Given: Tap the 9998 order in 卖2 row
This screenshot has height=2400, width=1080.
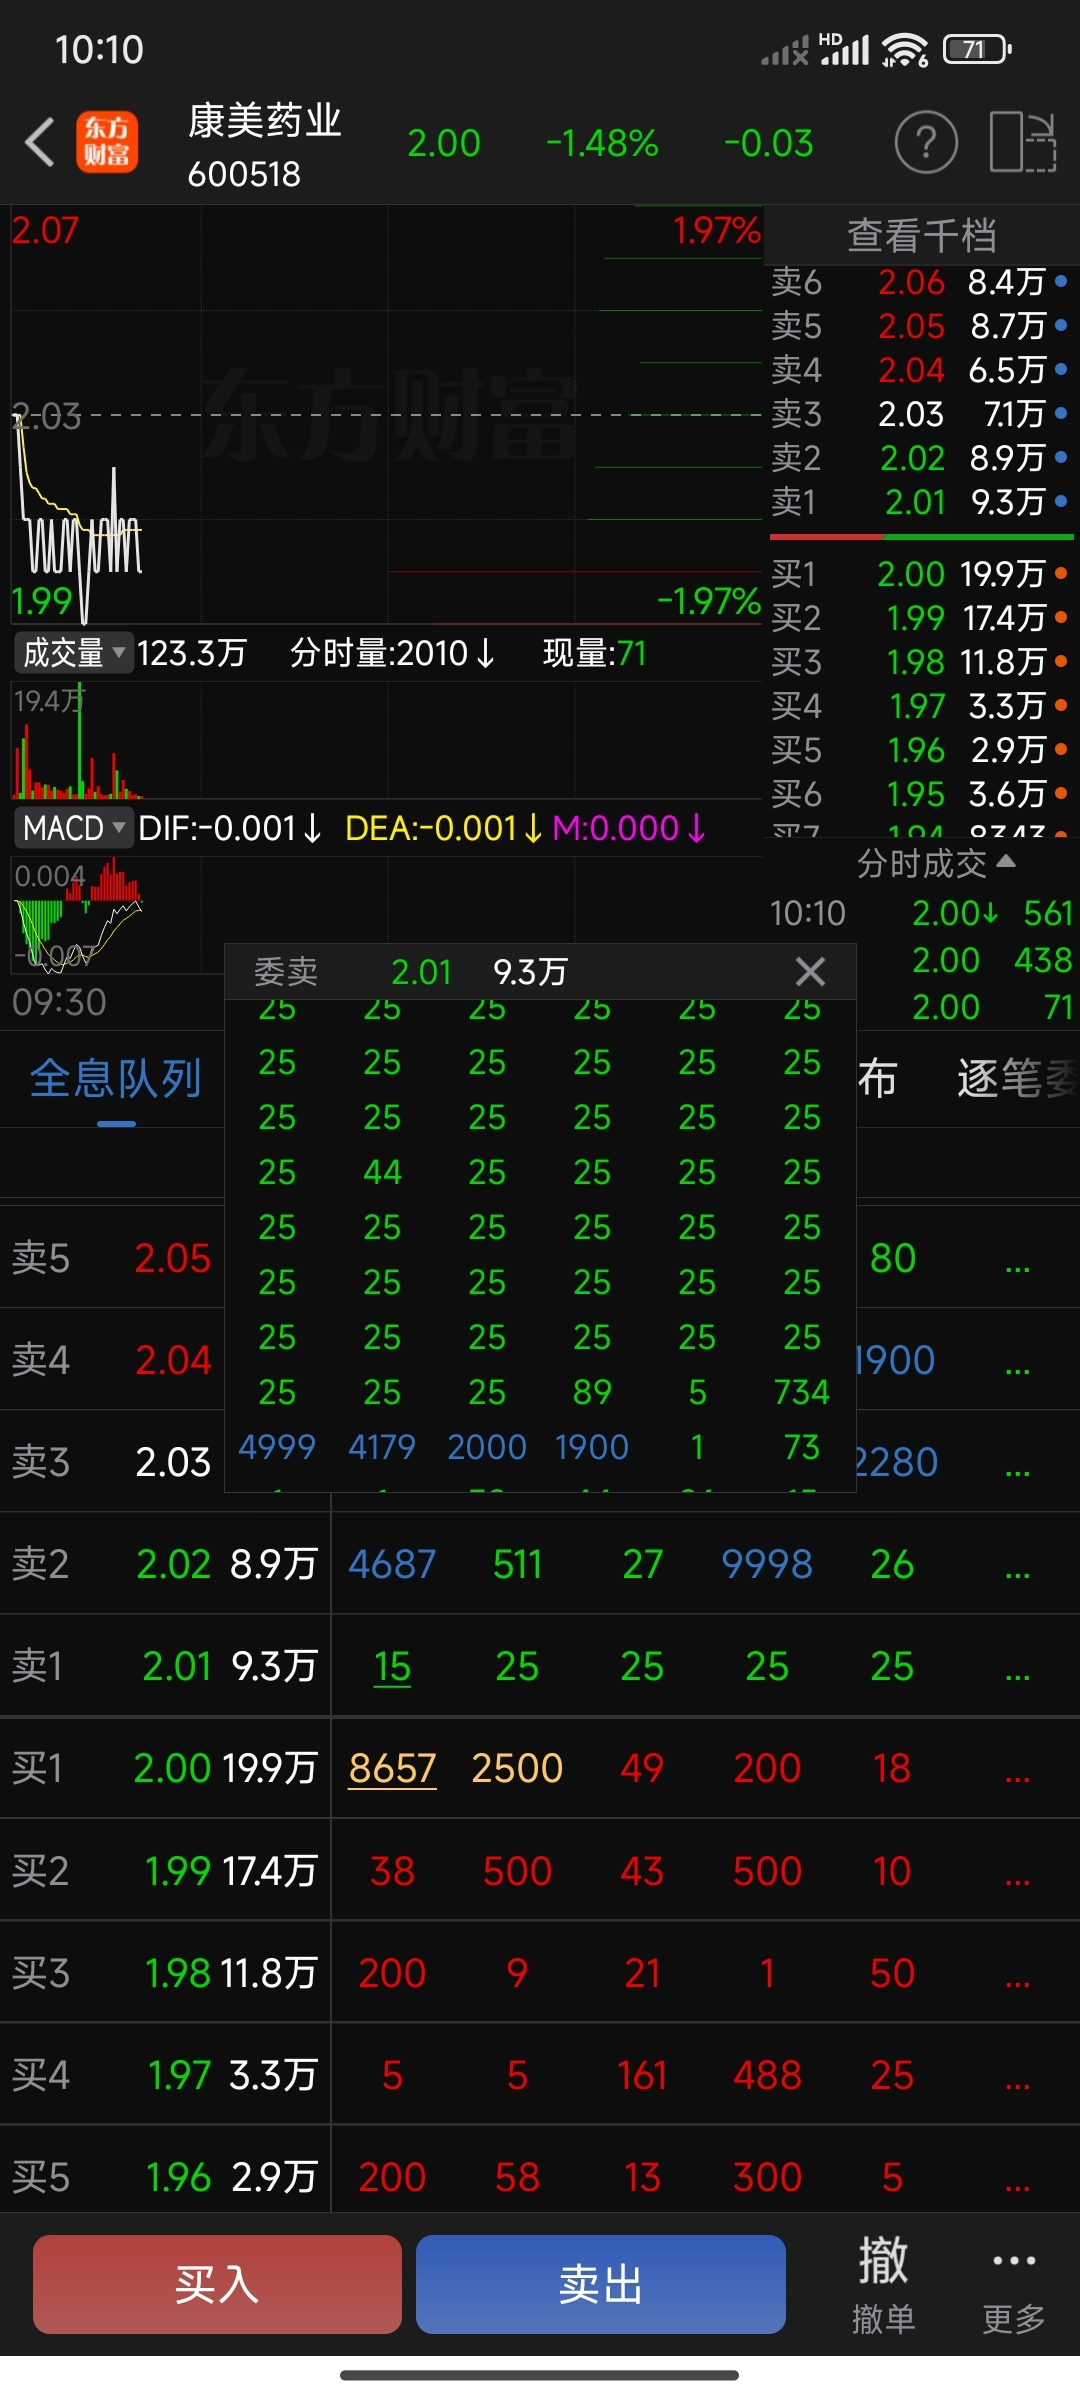Looking at the screenshot, I should (767, 1565).
